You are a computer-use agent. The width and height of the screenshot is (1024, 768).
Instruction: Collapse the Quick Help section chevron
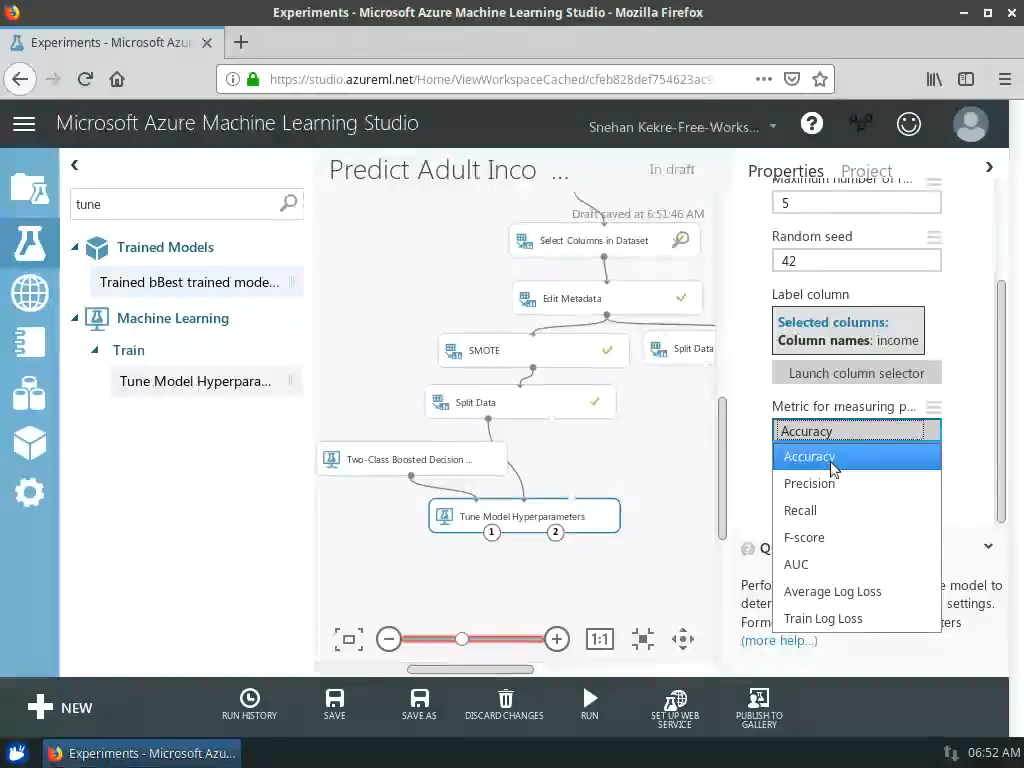[x=988, y=547]
